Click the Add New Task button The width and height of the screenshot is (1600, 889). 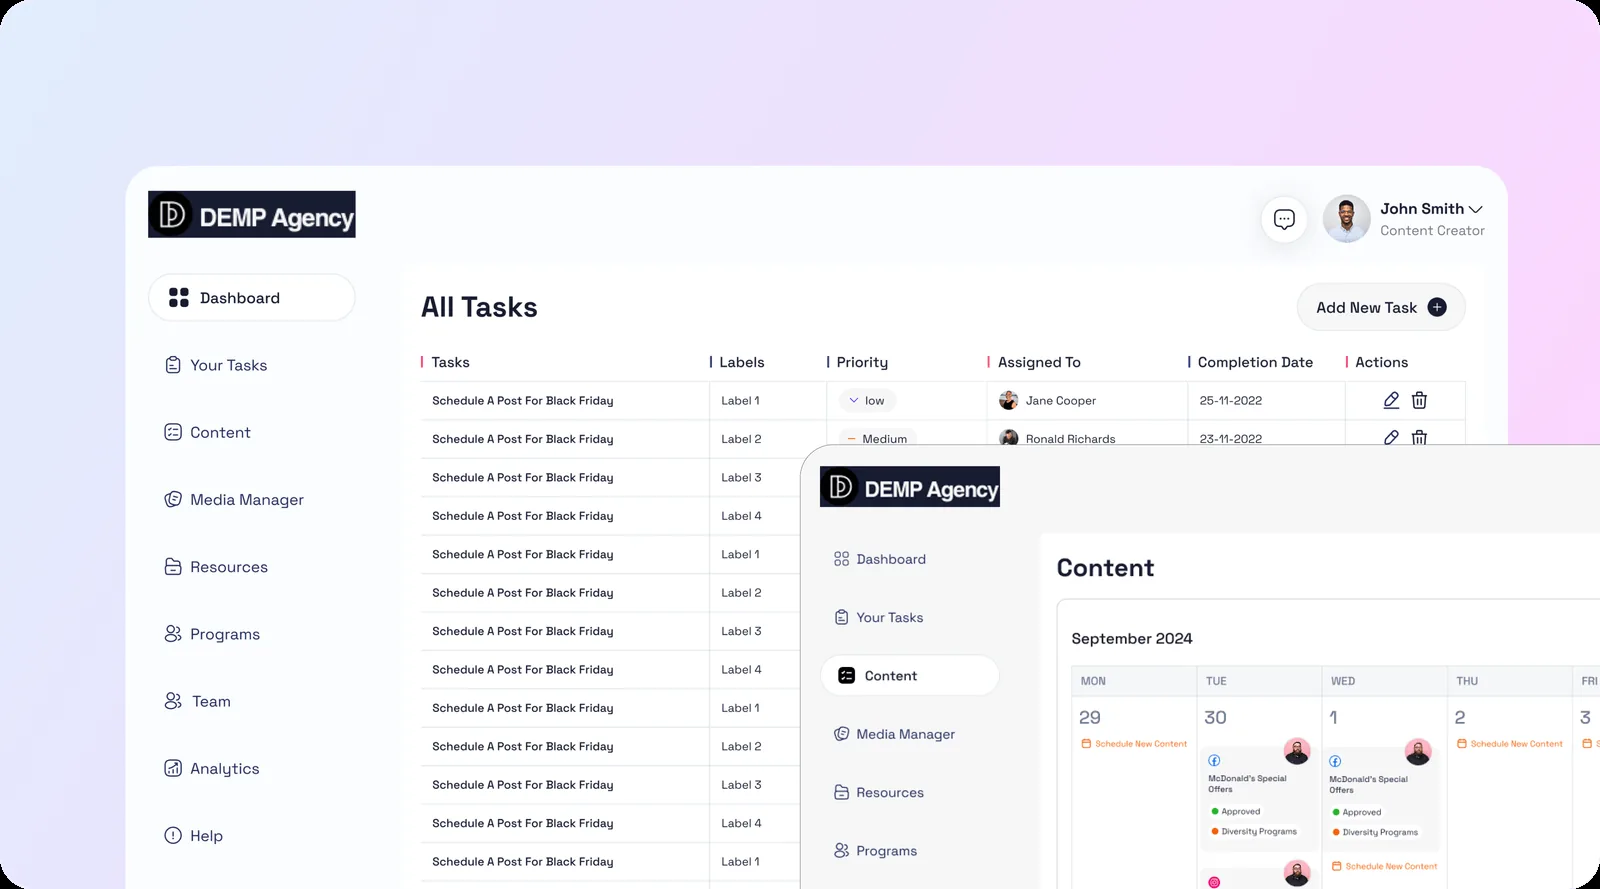coord(1381,307)
